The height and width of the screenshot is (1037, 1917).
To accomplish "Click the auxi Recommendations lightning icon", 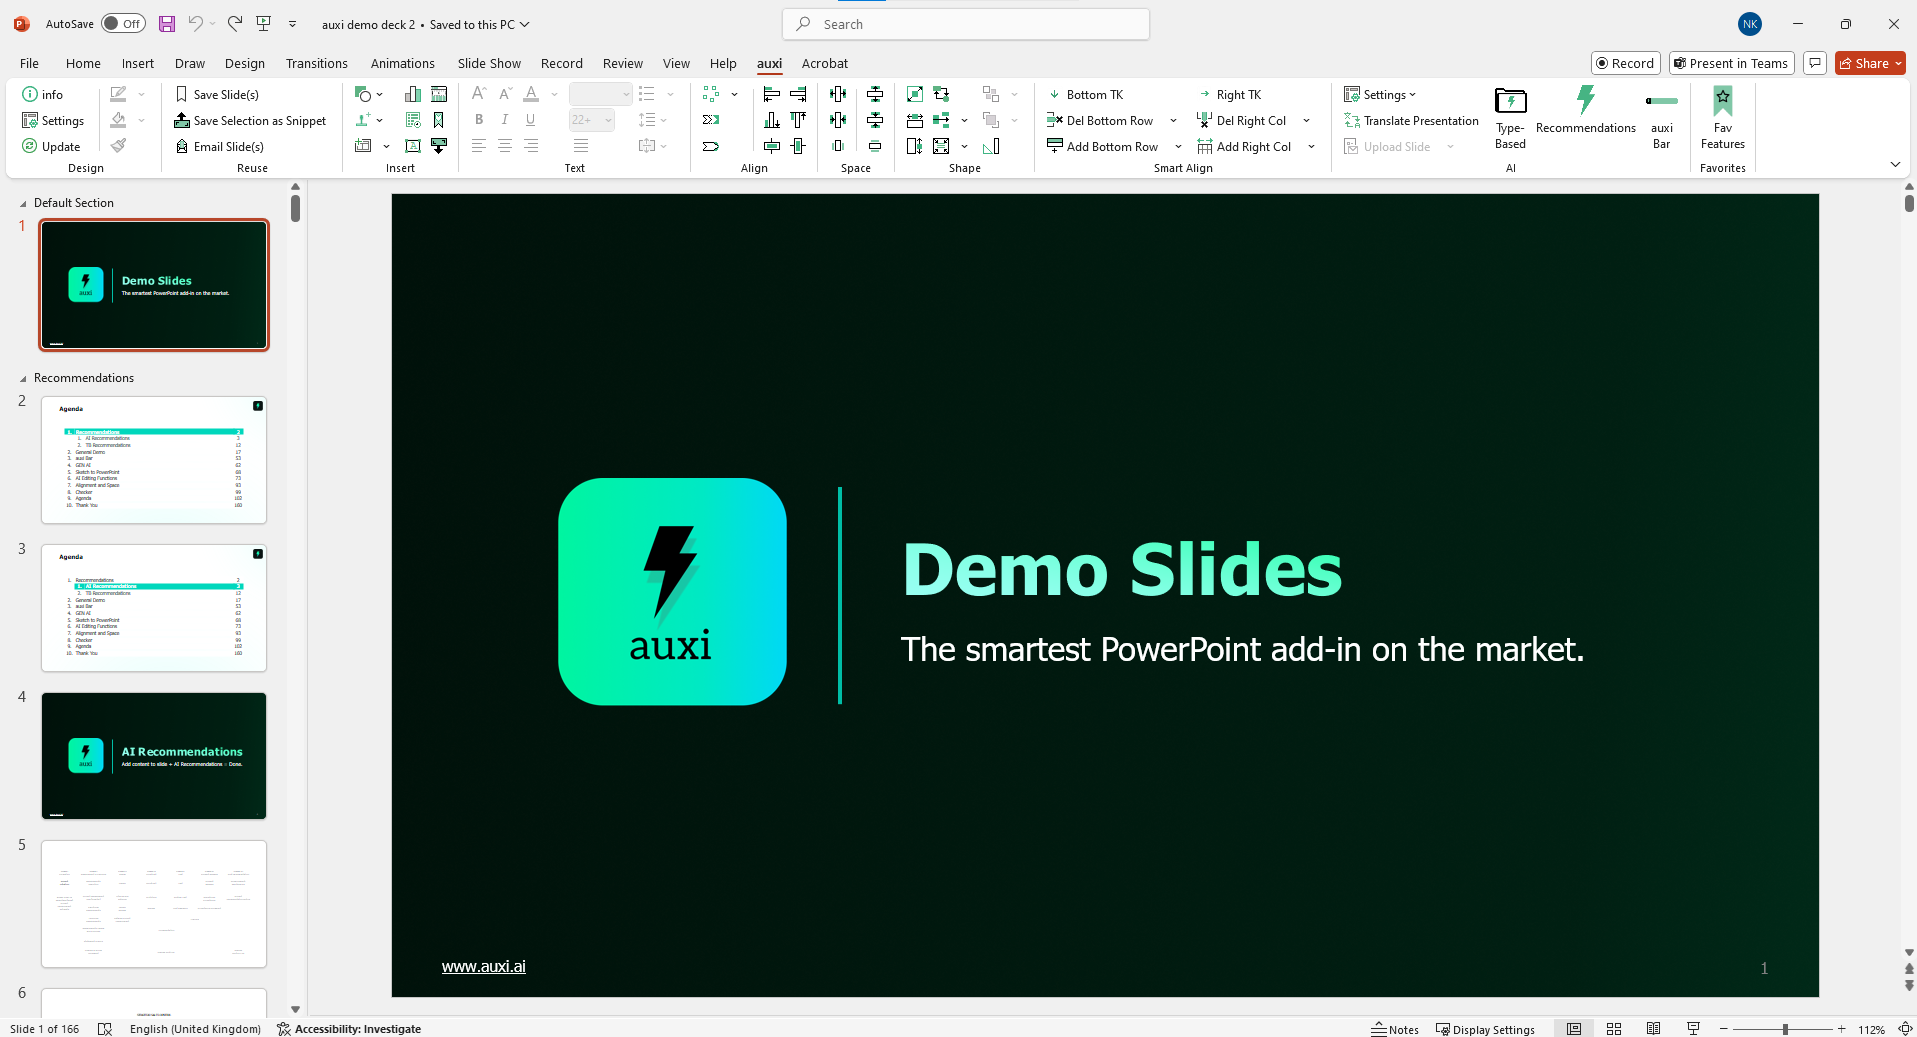I will coord(1585,101).
